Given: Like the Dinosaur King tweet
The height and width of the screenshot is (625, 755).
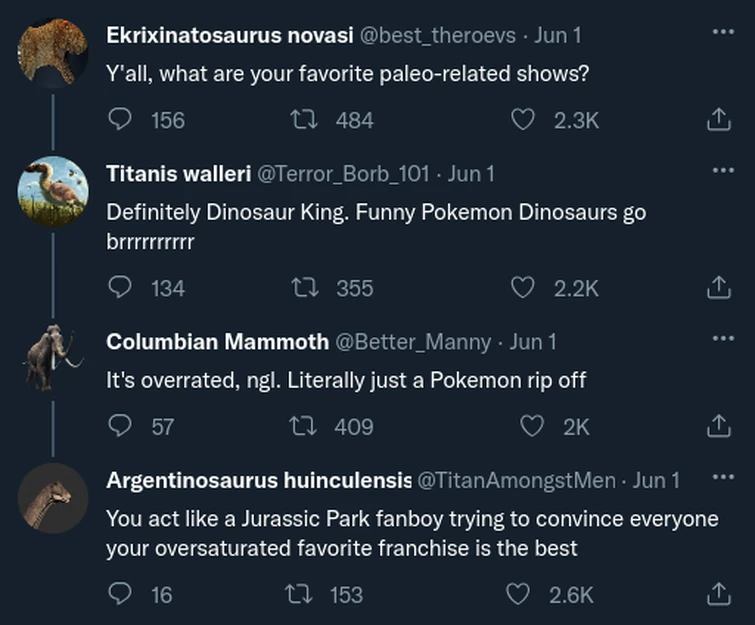Looking at the screenshot, I should [x=521, y=288].
